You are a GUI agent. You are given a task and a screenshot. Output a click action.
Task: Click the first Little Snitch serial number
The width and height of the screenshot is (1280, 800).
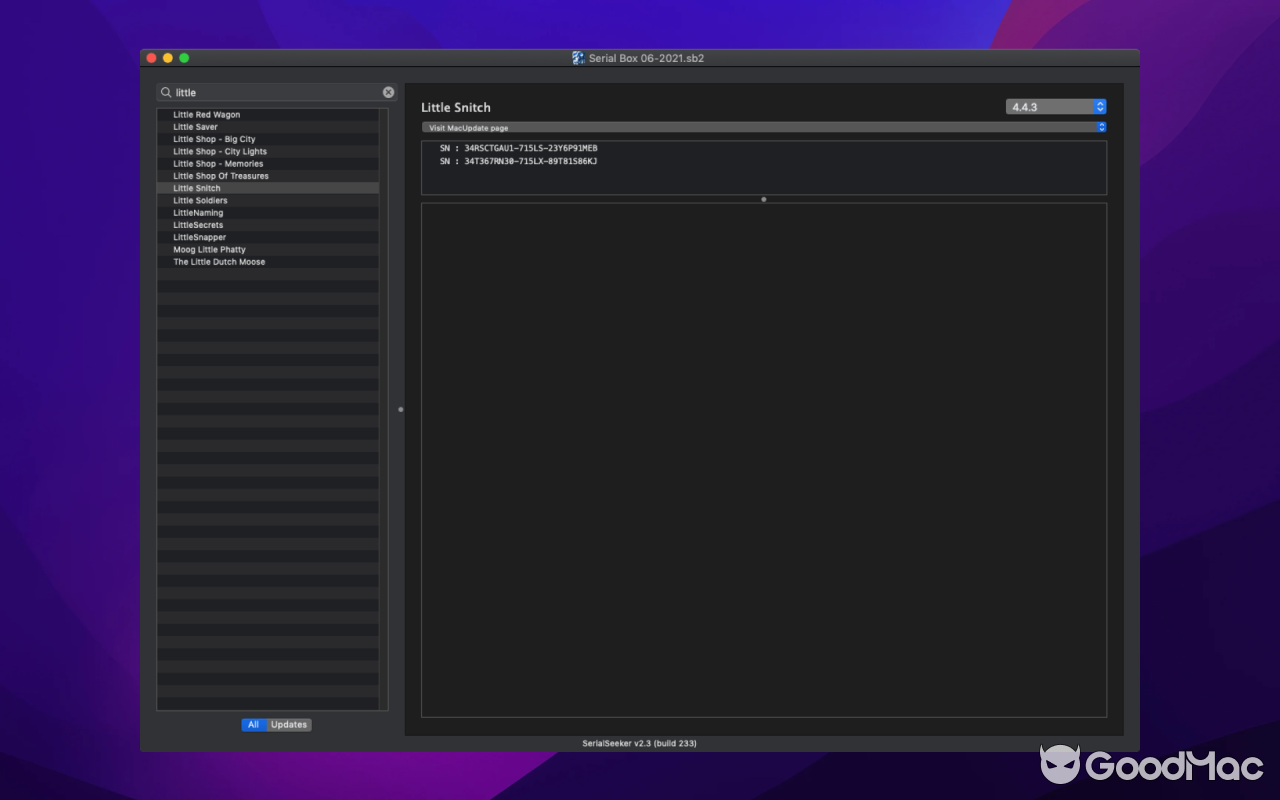click(530, 148)
